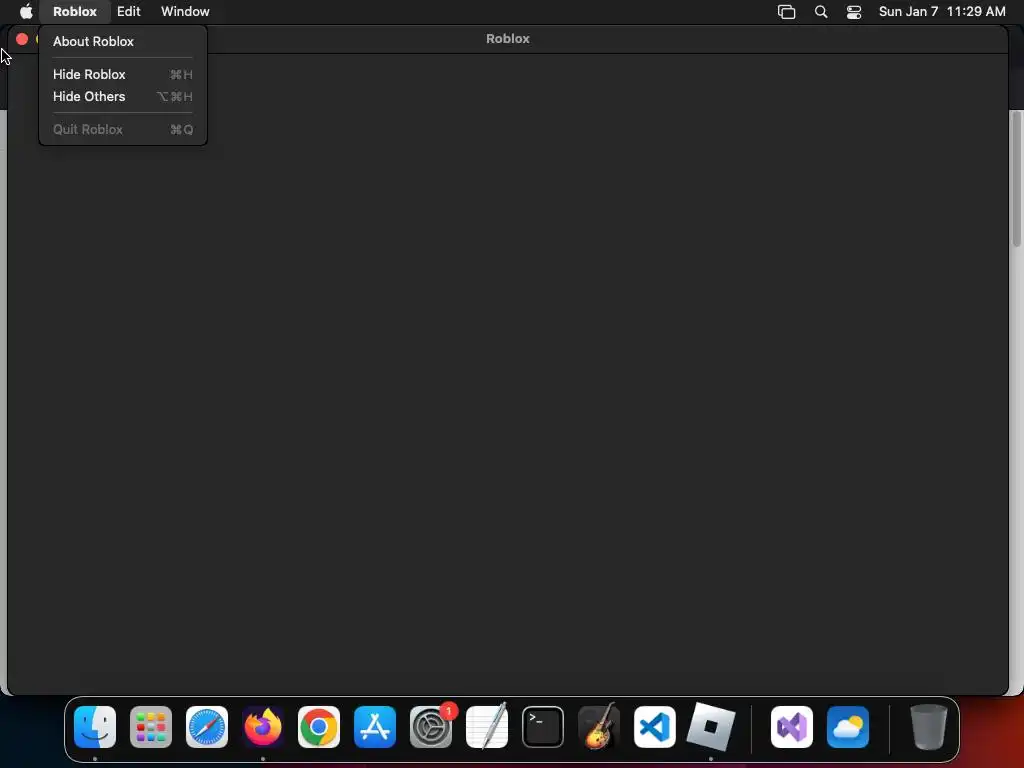
Task: Open Visual Studio Code from the Dock
Action: click(x=655, y=727)
